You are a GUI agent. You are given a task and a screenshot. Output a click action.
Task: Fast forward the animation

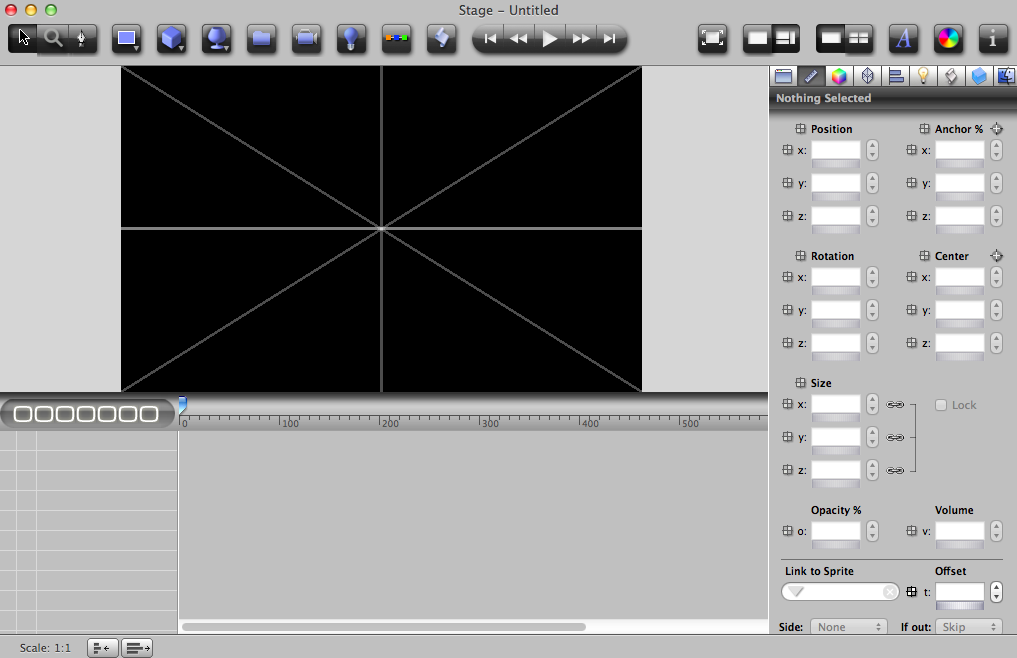[x=580, y=39]
